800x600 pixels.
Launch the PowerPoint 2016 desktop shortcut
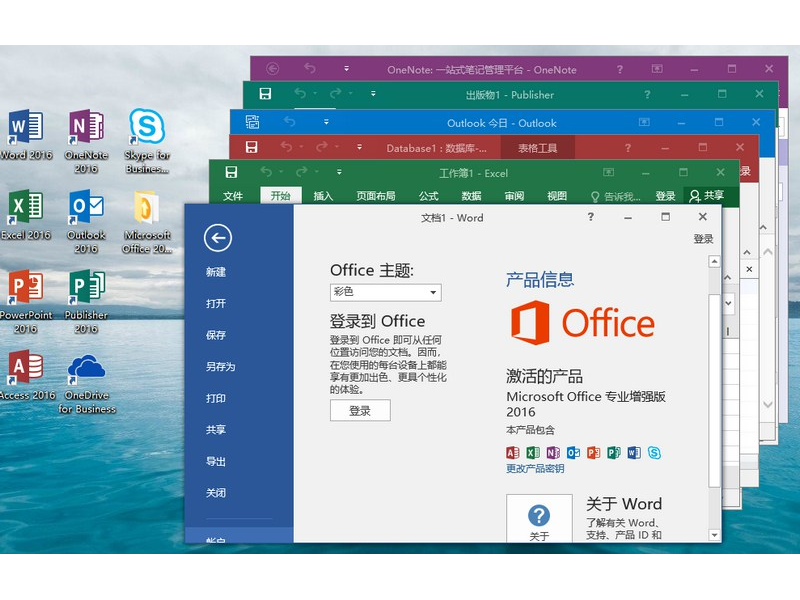click(x=26, y=302)
